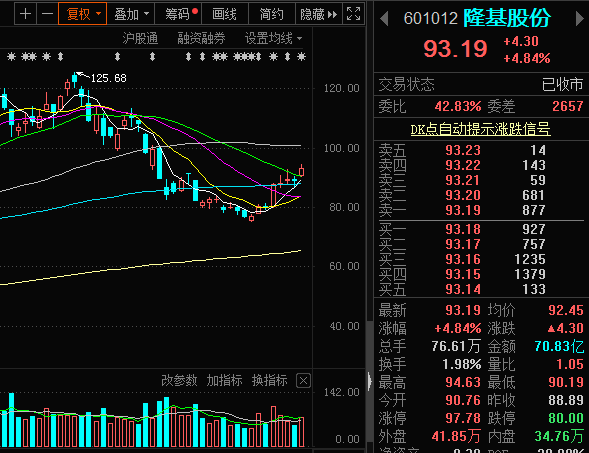Open the 叠加 dropdown
Viewport: 589px width, 453px height.
pos(131,14)
